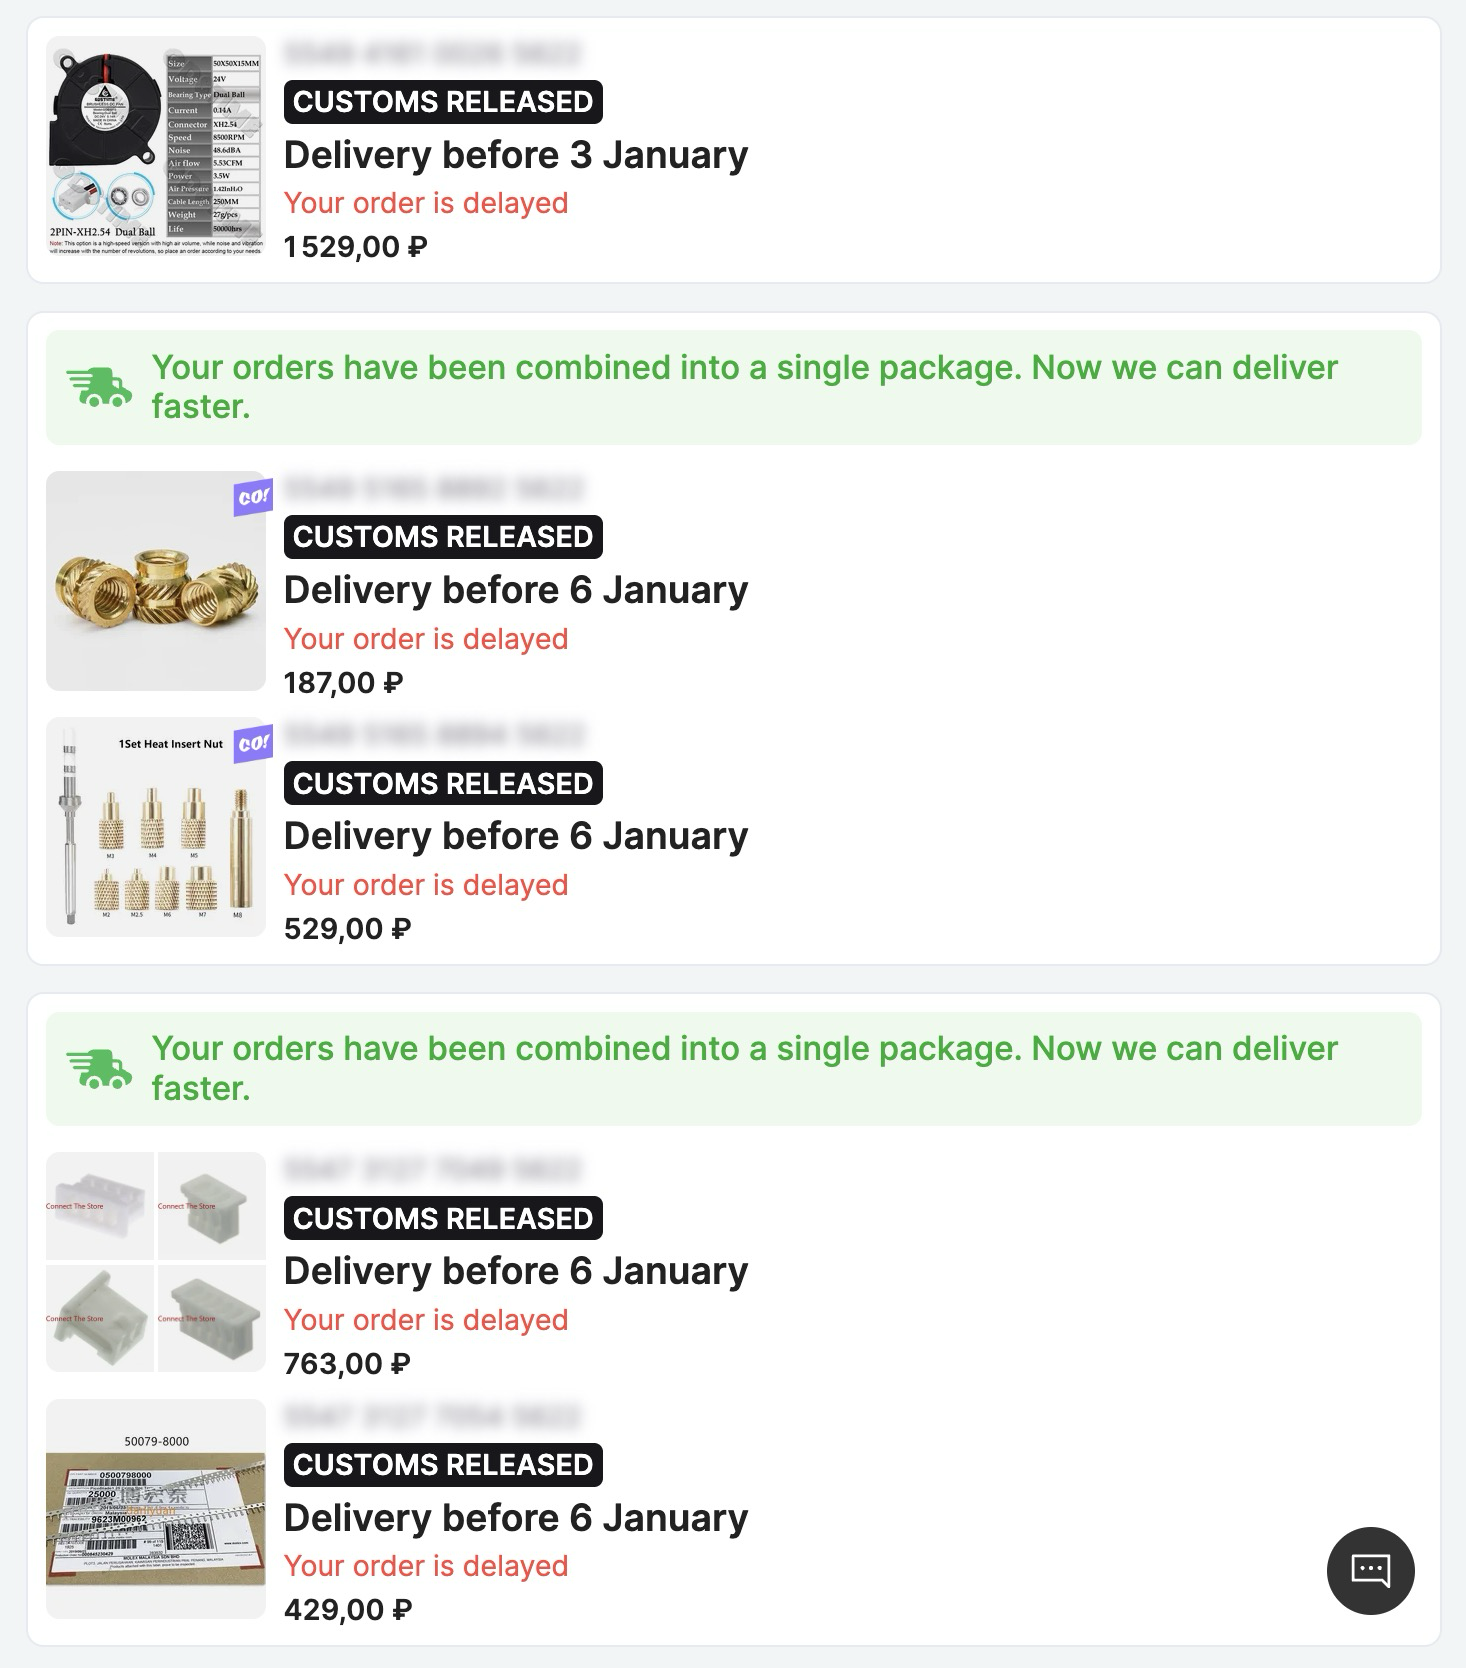This screenshot has width=1466, height=1668.
Task: Click the Delivery before 3 January heading
Action: (516, 155)
